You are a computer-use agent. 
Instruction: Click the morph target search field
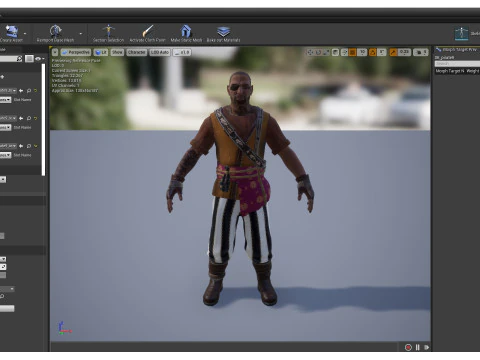click(457, 64)
